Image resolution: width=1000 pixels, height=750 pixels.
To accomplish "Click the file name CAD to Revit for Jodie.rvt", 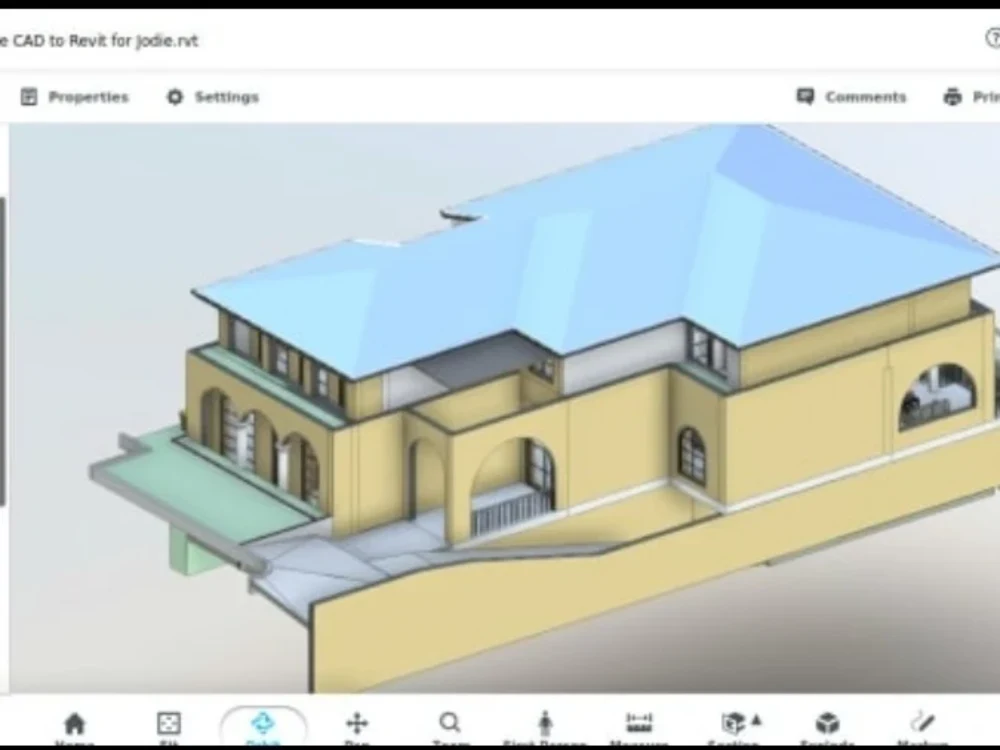I will point(100,40).
